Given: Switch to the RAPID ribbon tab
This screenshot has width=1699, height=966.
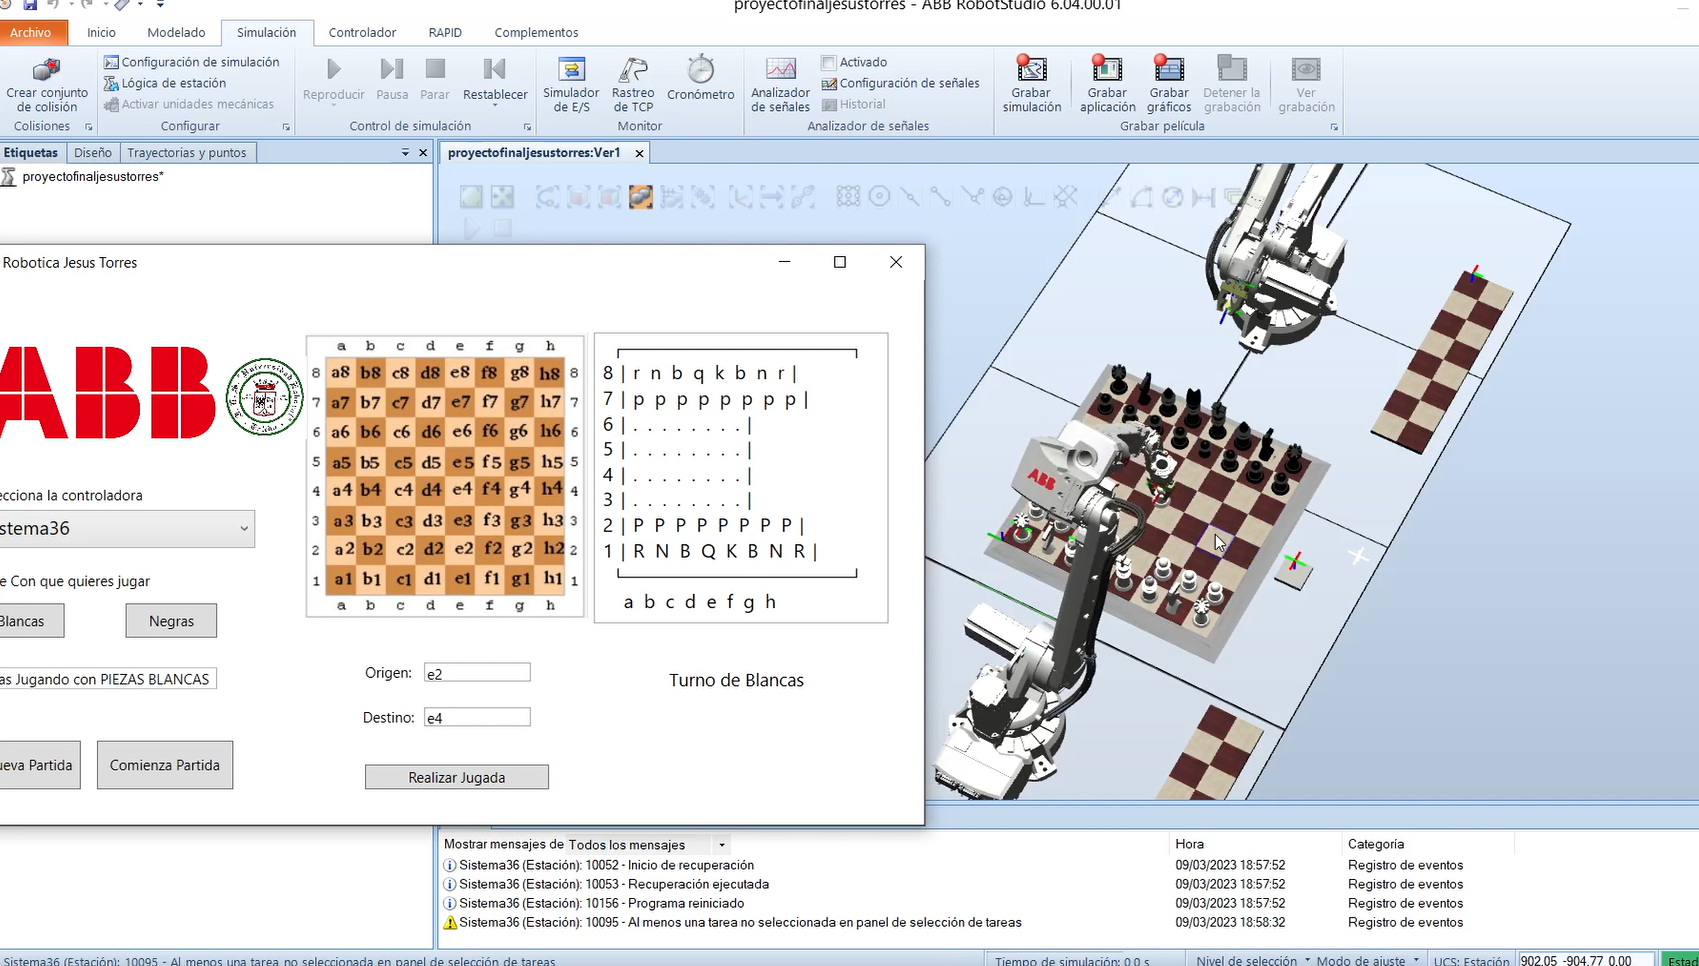Looking at the screenshot, I should tap(445, 33).
